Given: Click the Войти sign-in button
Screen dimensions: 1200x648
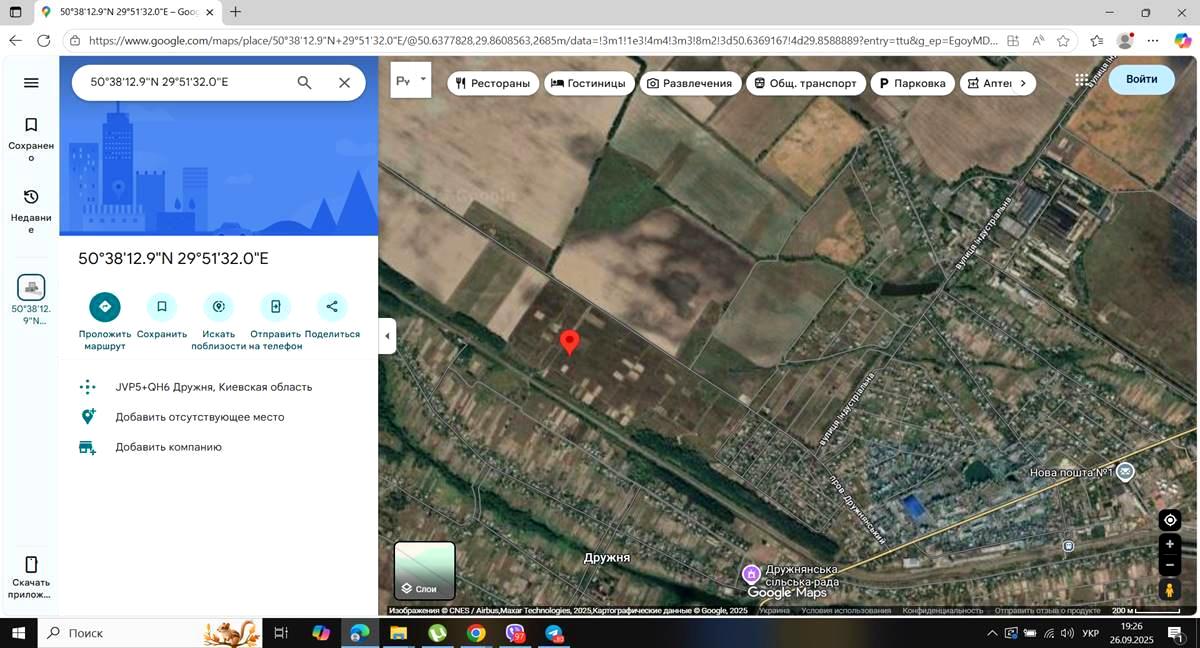Looking at the screenshot, I should [1141, 79].
